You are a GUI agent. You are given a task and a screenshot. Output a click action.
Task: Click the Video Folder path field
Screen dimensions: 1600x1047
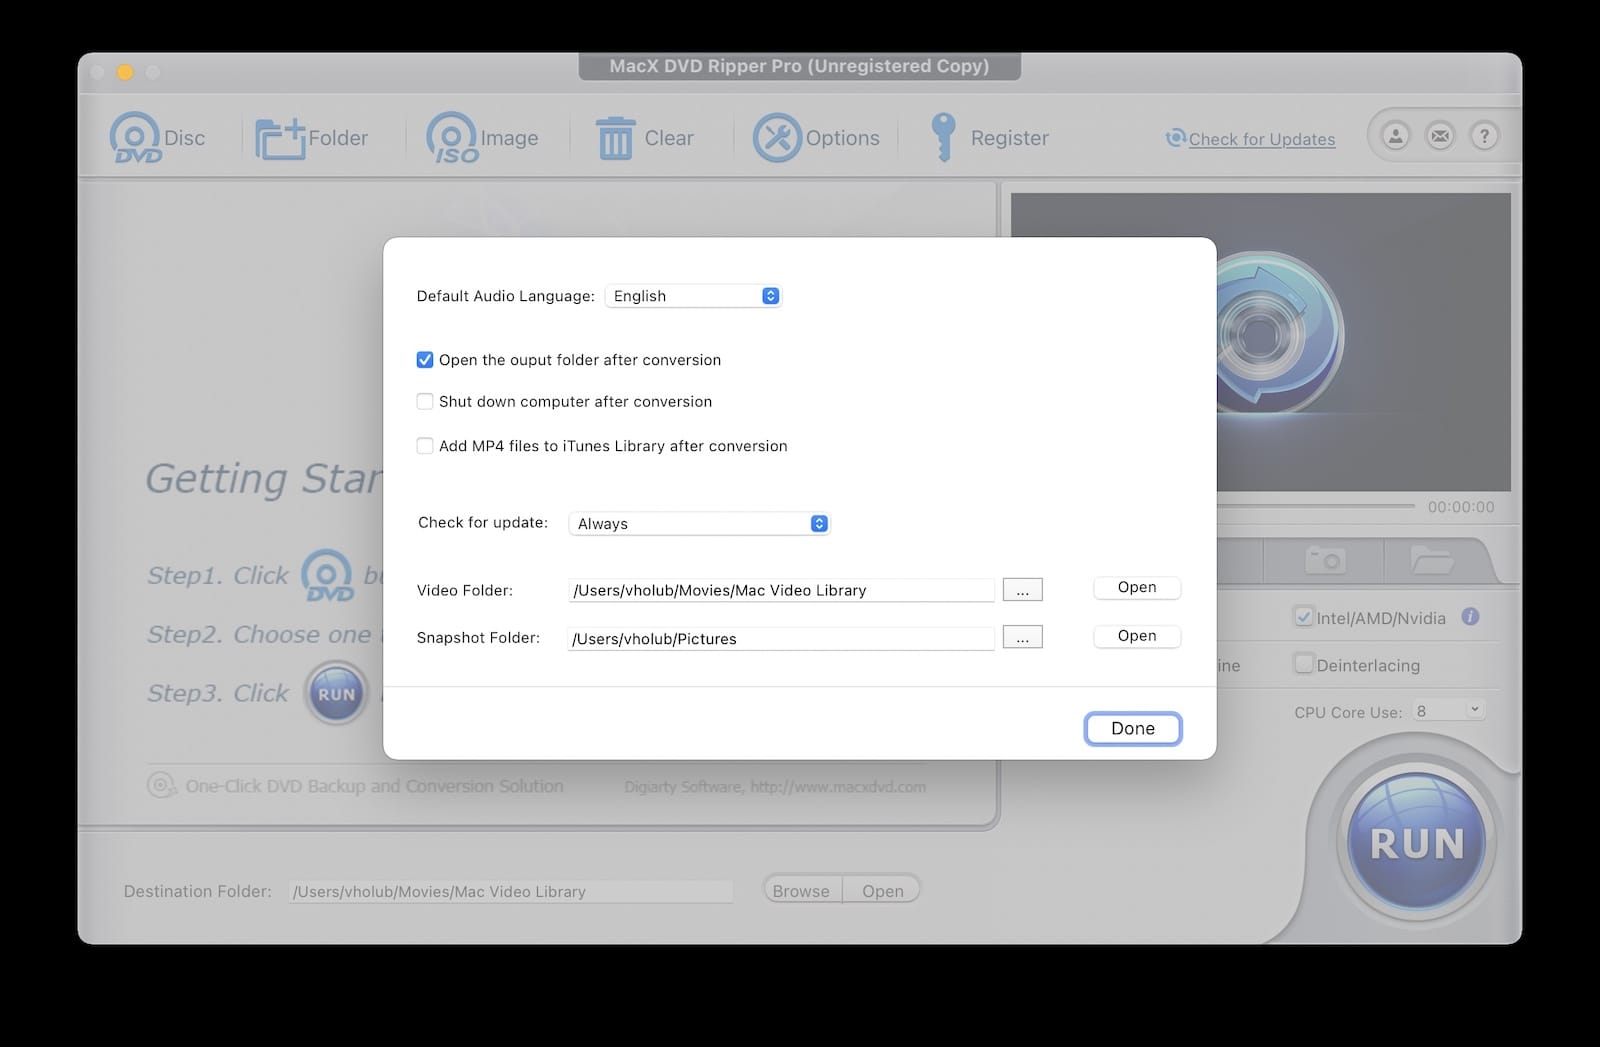click(x=781, y=590)
